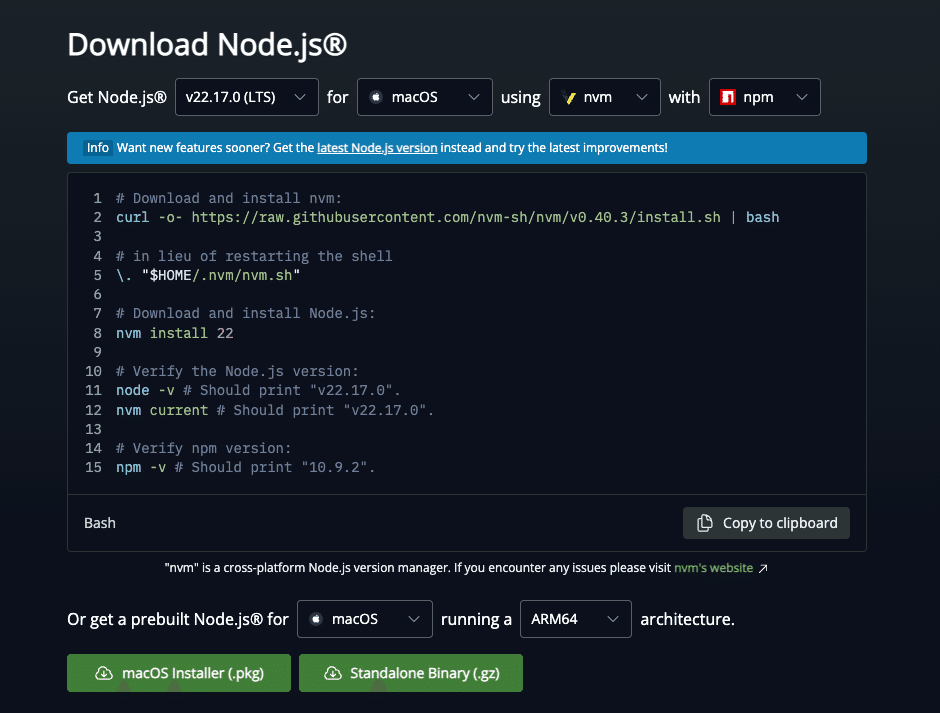Click the curl install command on line 2
This screenshot has width=940, height=713.
447,217
